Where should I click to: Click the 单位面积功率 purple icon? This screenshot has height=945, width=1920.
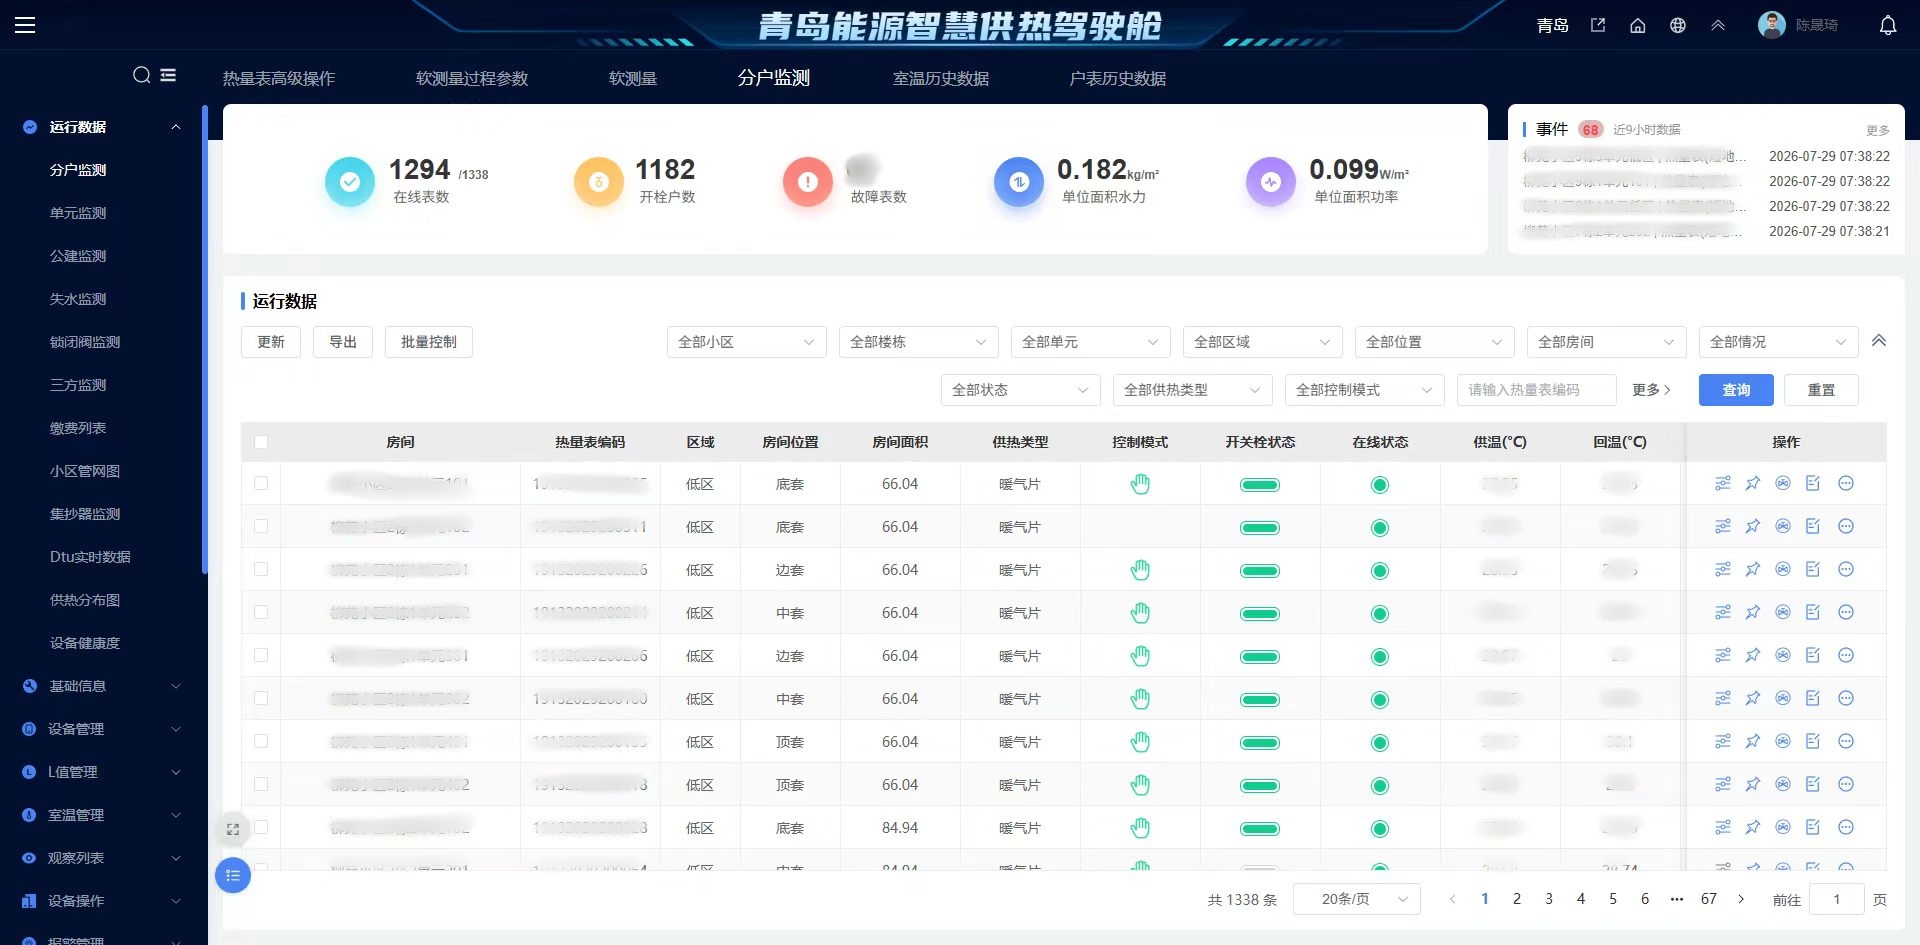pos(1271,182)
